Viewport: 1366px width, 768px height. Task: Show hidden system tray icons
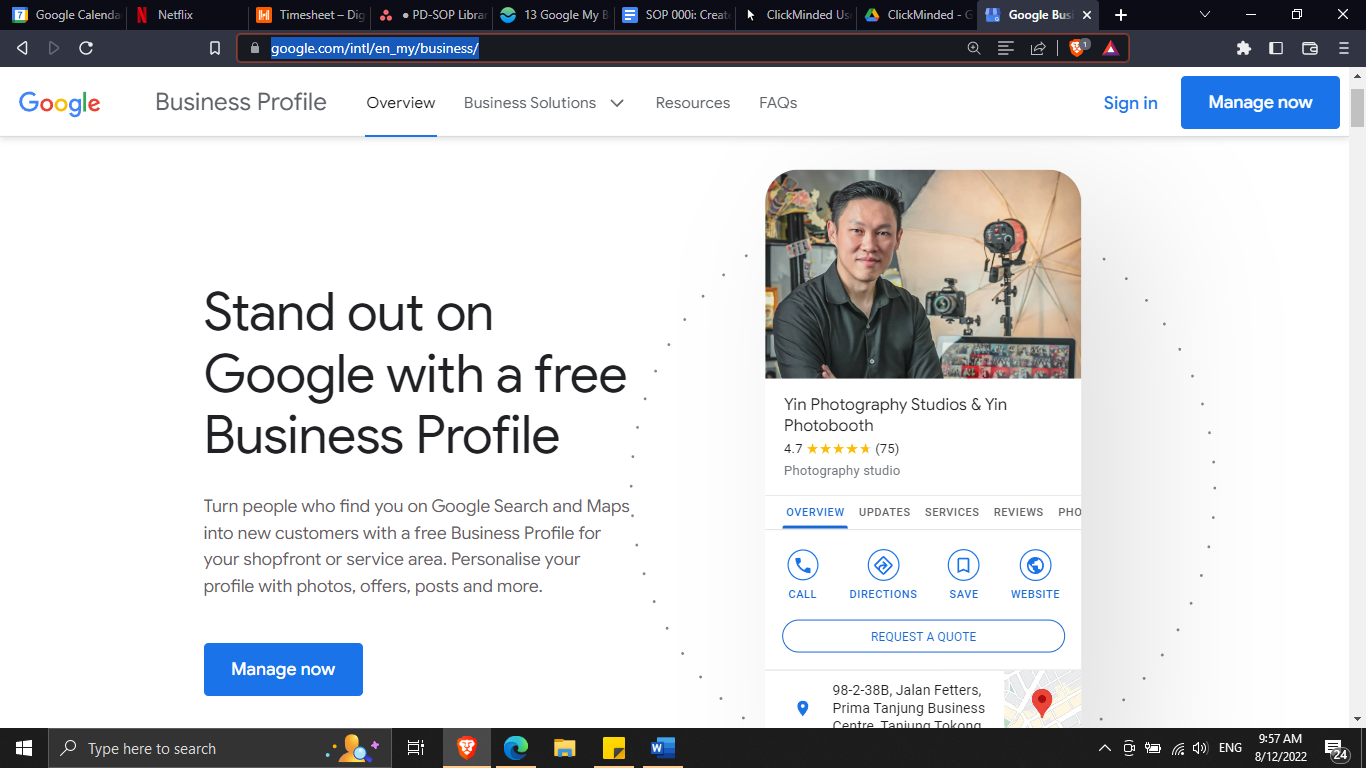(1105, 748)
